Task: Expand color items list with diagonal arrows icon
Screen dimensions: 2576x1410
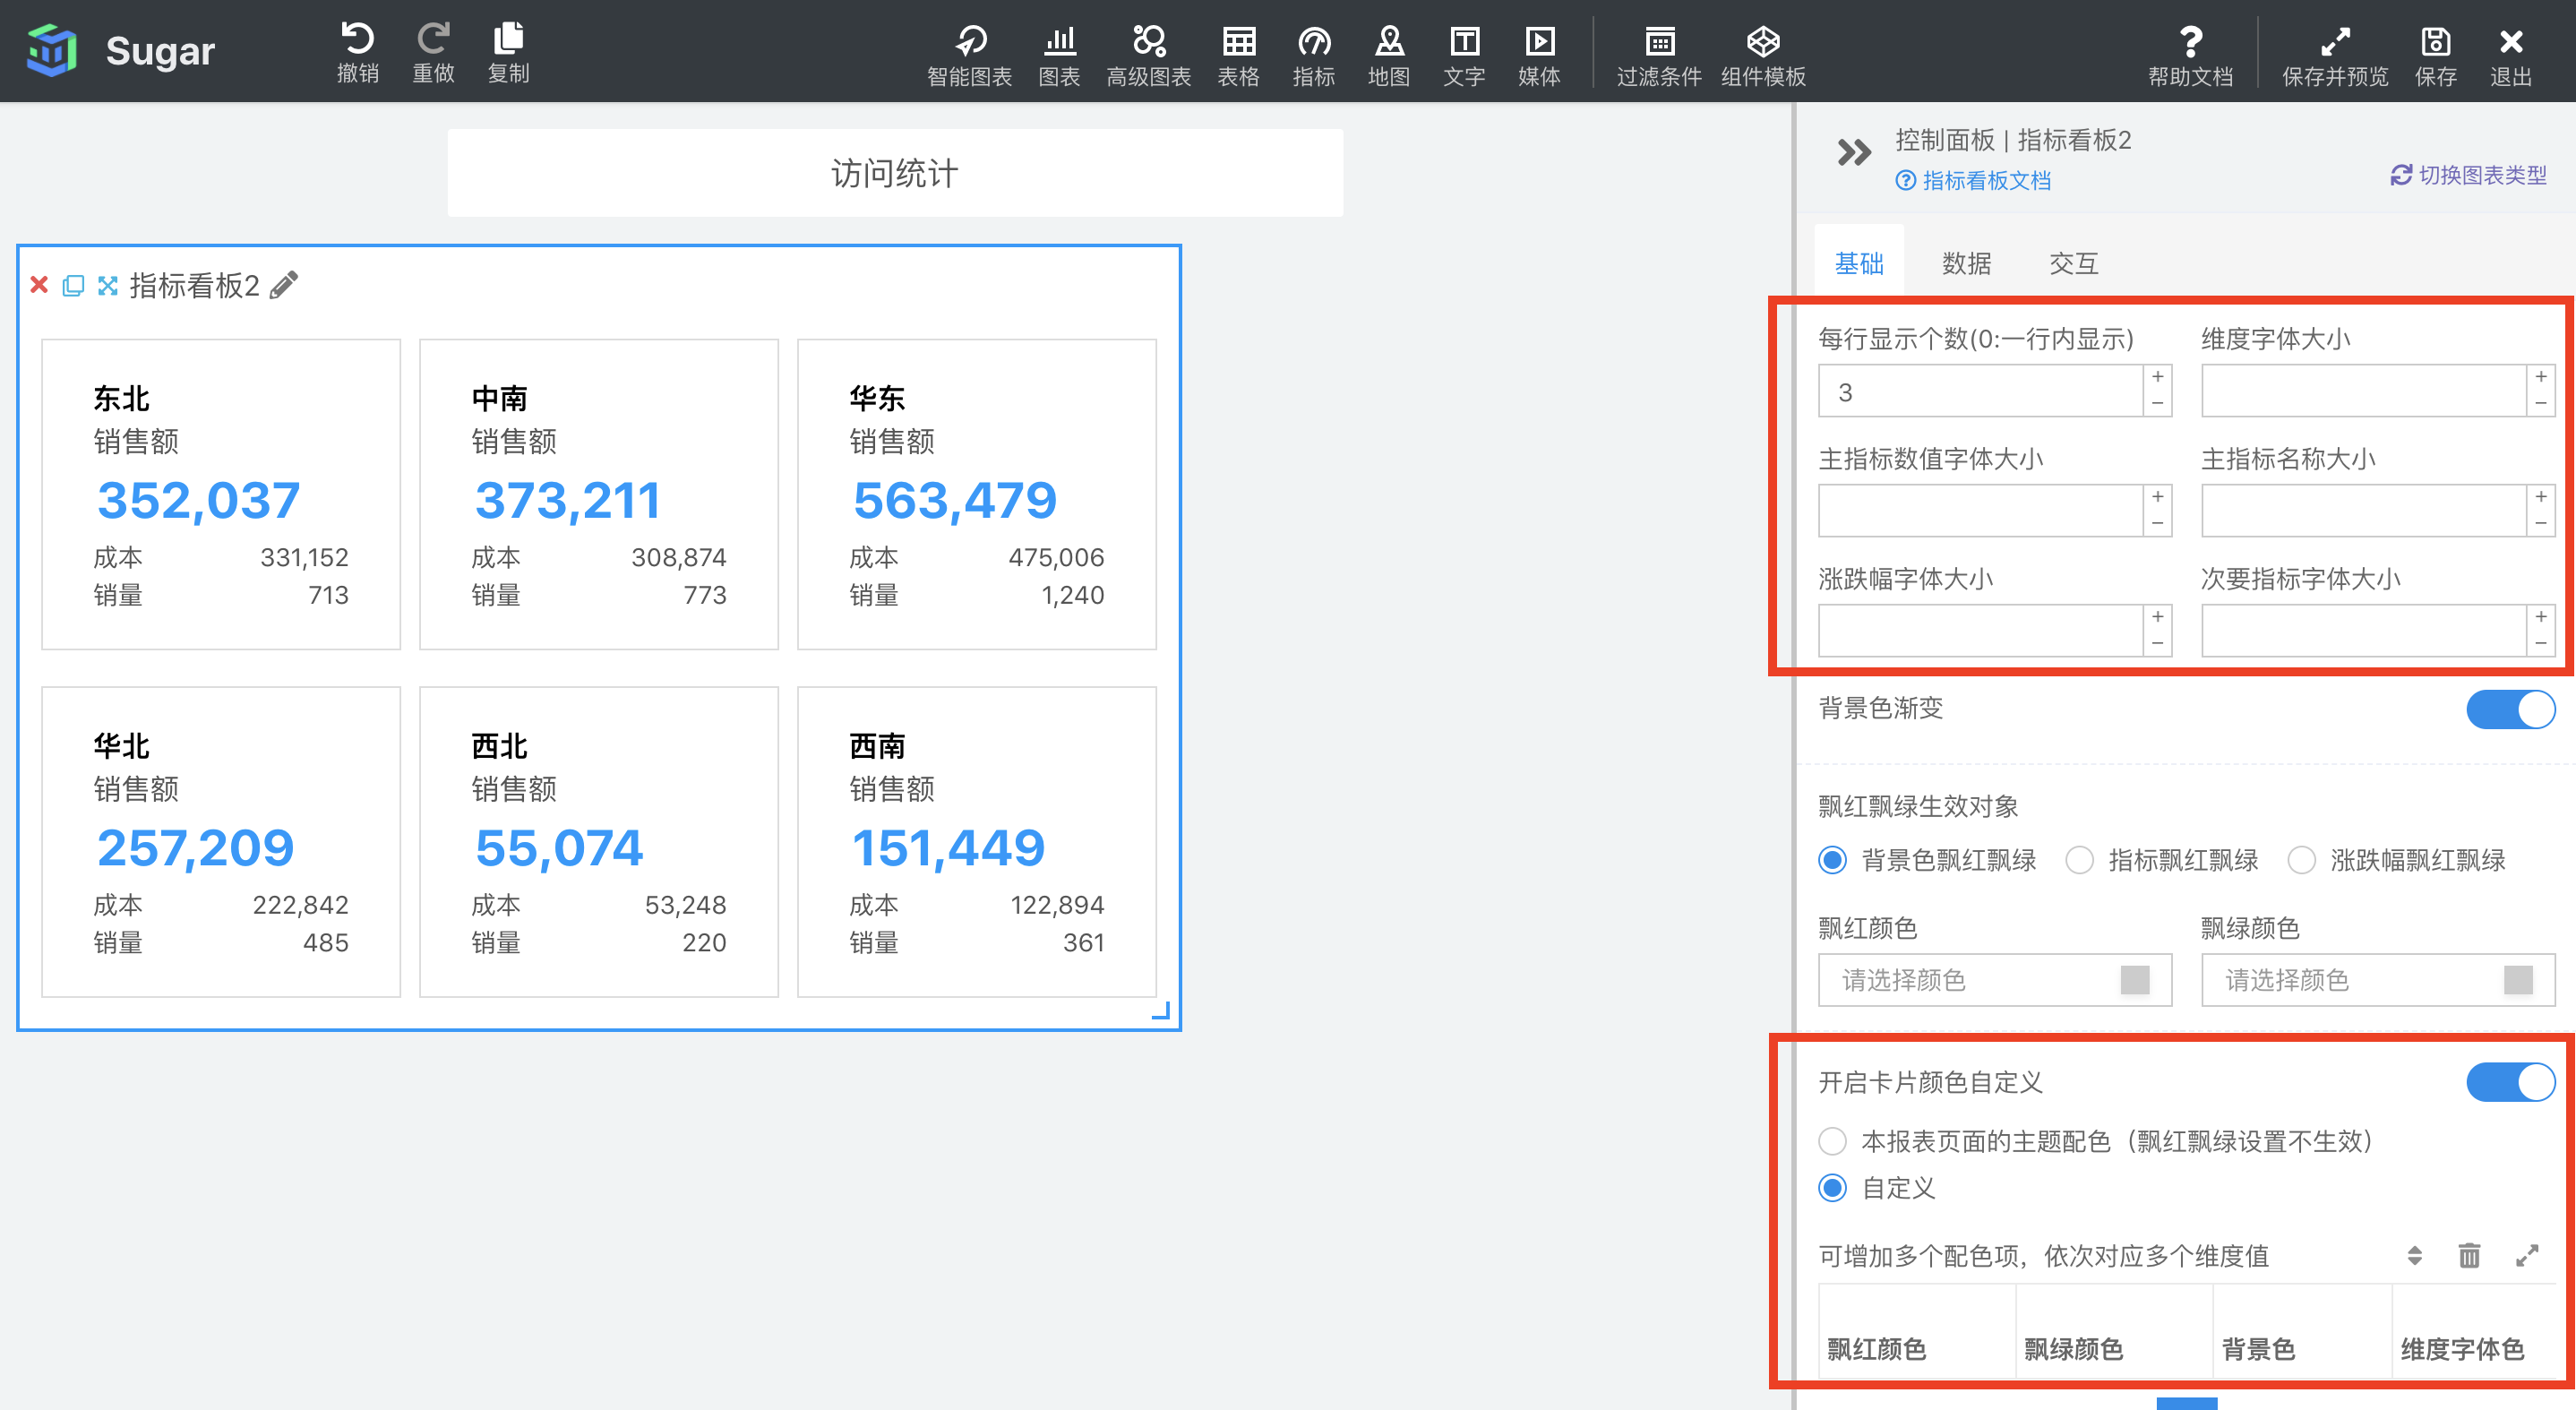Action: pos(2528,1255)
